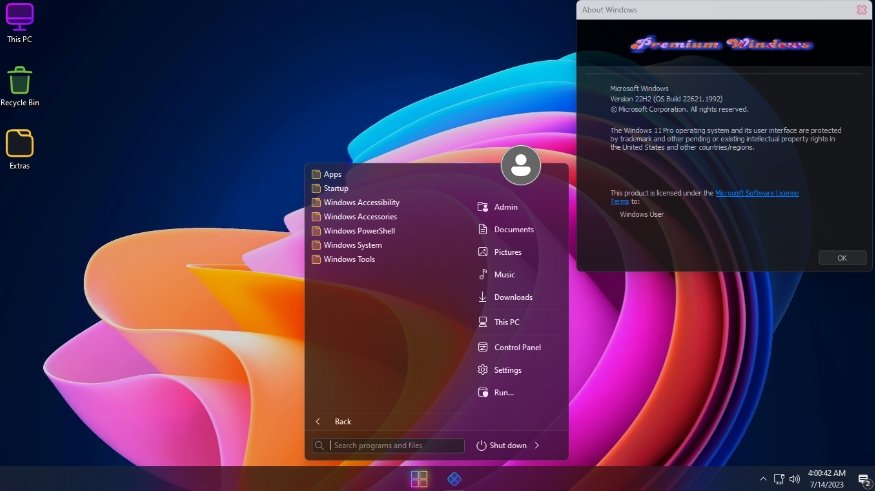Open volume control tray icon
This screenshot has height=491, width=875.
795,479
